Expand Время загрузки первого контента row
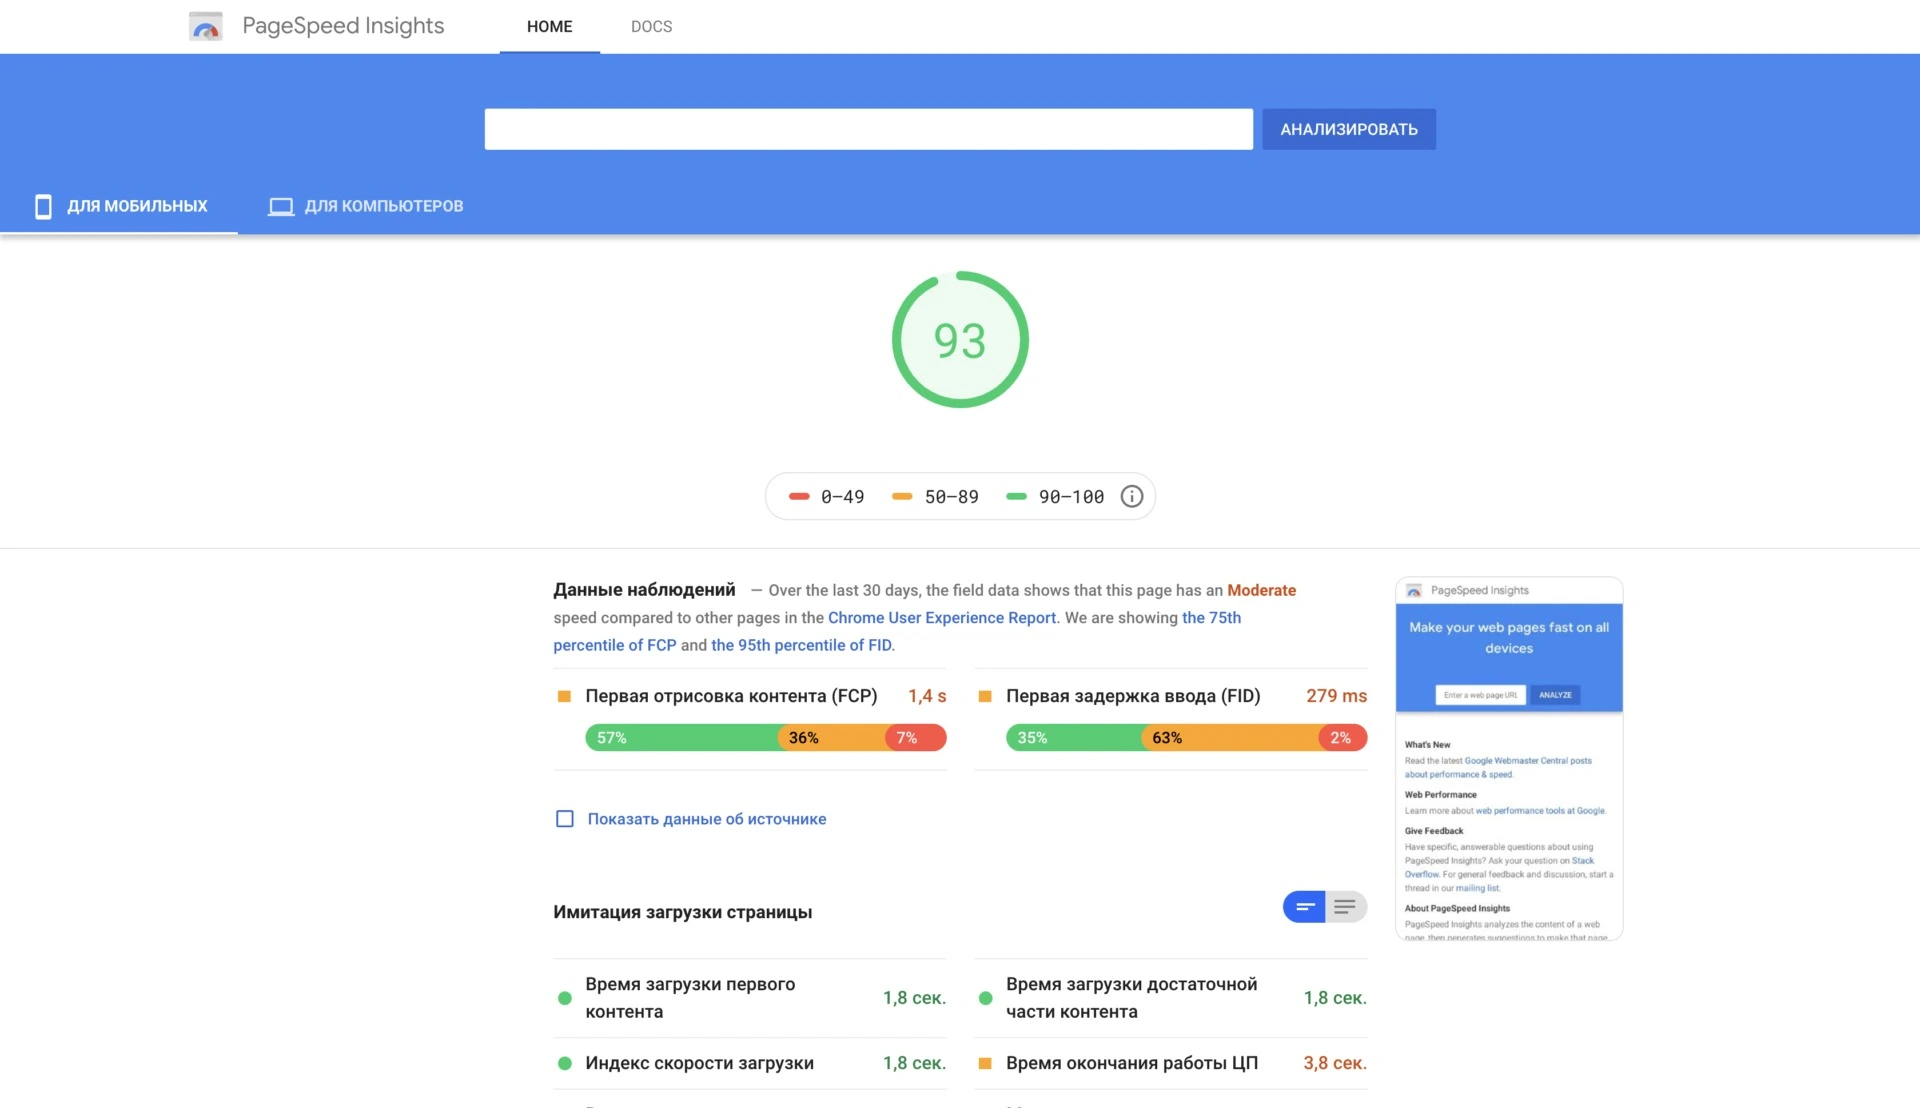Viewport: 1920px width, 1108px height. [690, 998]
